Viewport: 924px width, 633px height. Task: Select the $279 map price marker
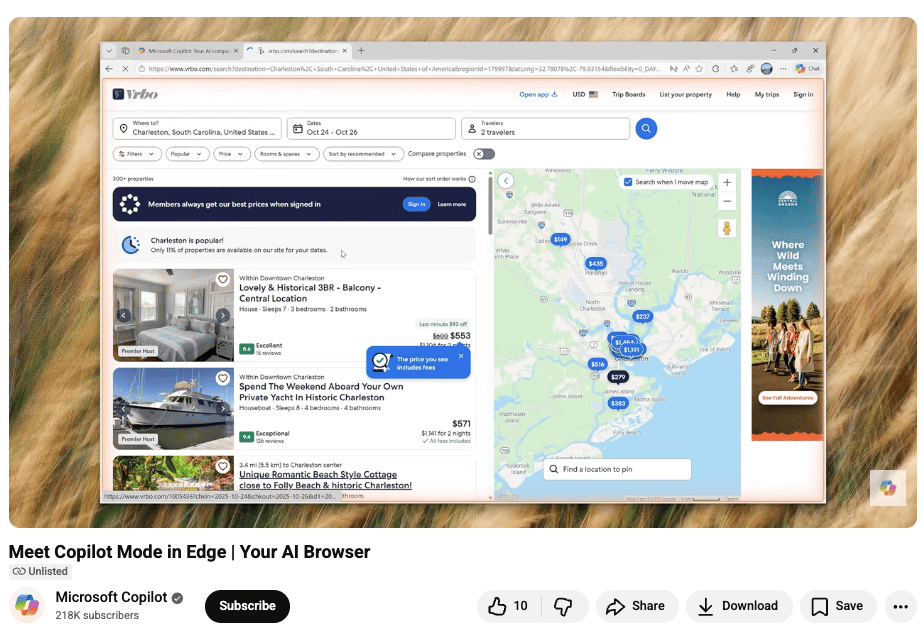click(618, 377)
